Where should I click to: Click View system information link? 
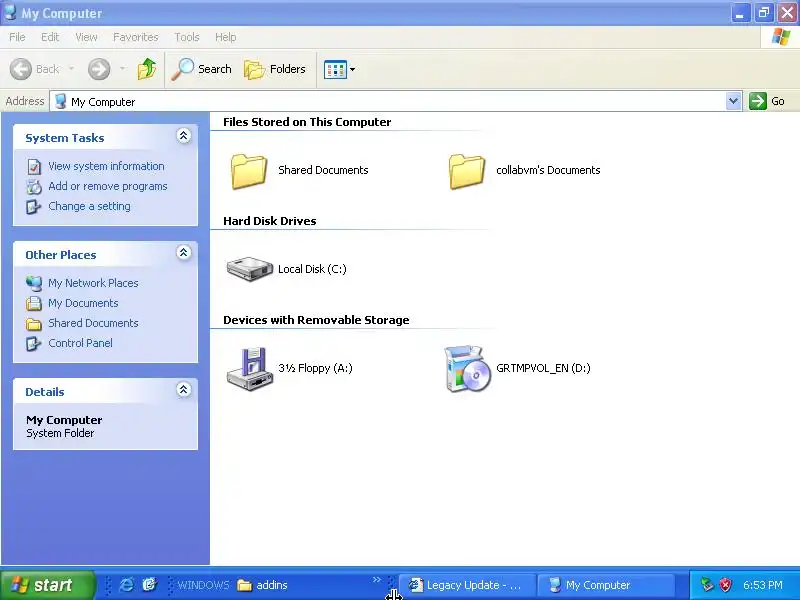(106, 166)
